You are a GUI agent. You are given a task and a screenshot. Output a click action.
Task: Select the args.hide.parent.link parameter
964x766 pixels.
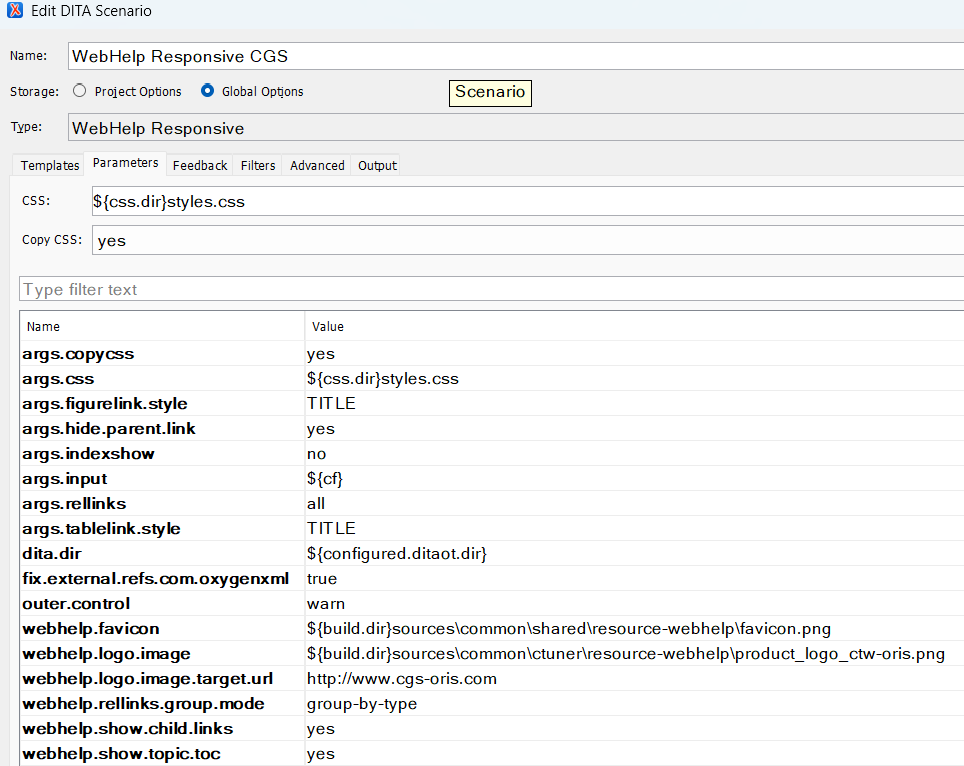(109, 428)
